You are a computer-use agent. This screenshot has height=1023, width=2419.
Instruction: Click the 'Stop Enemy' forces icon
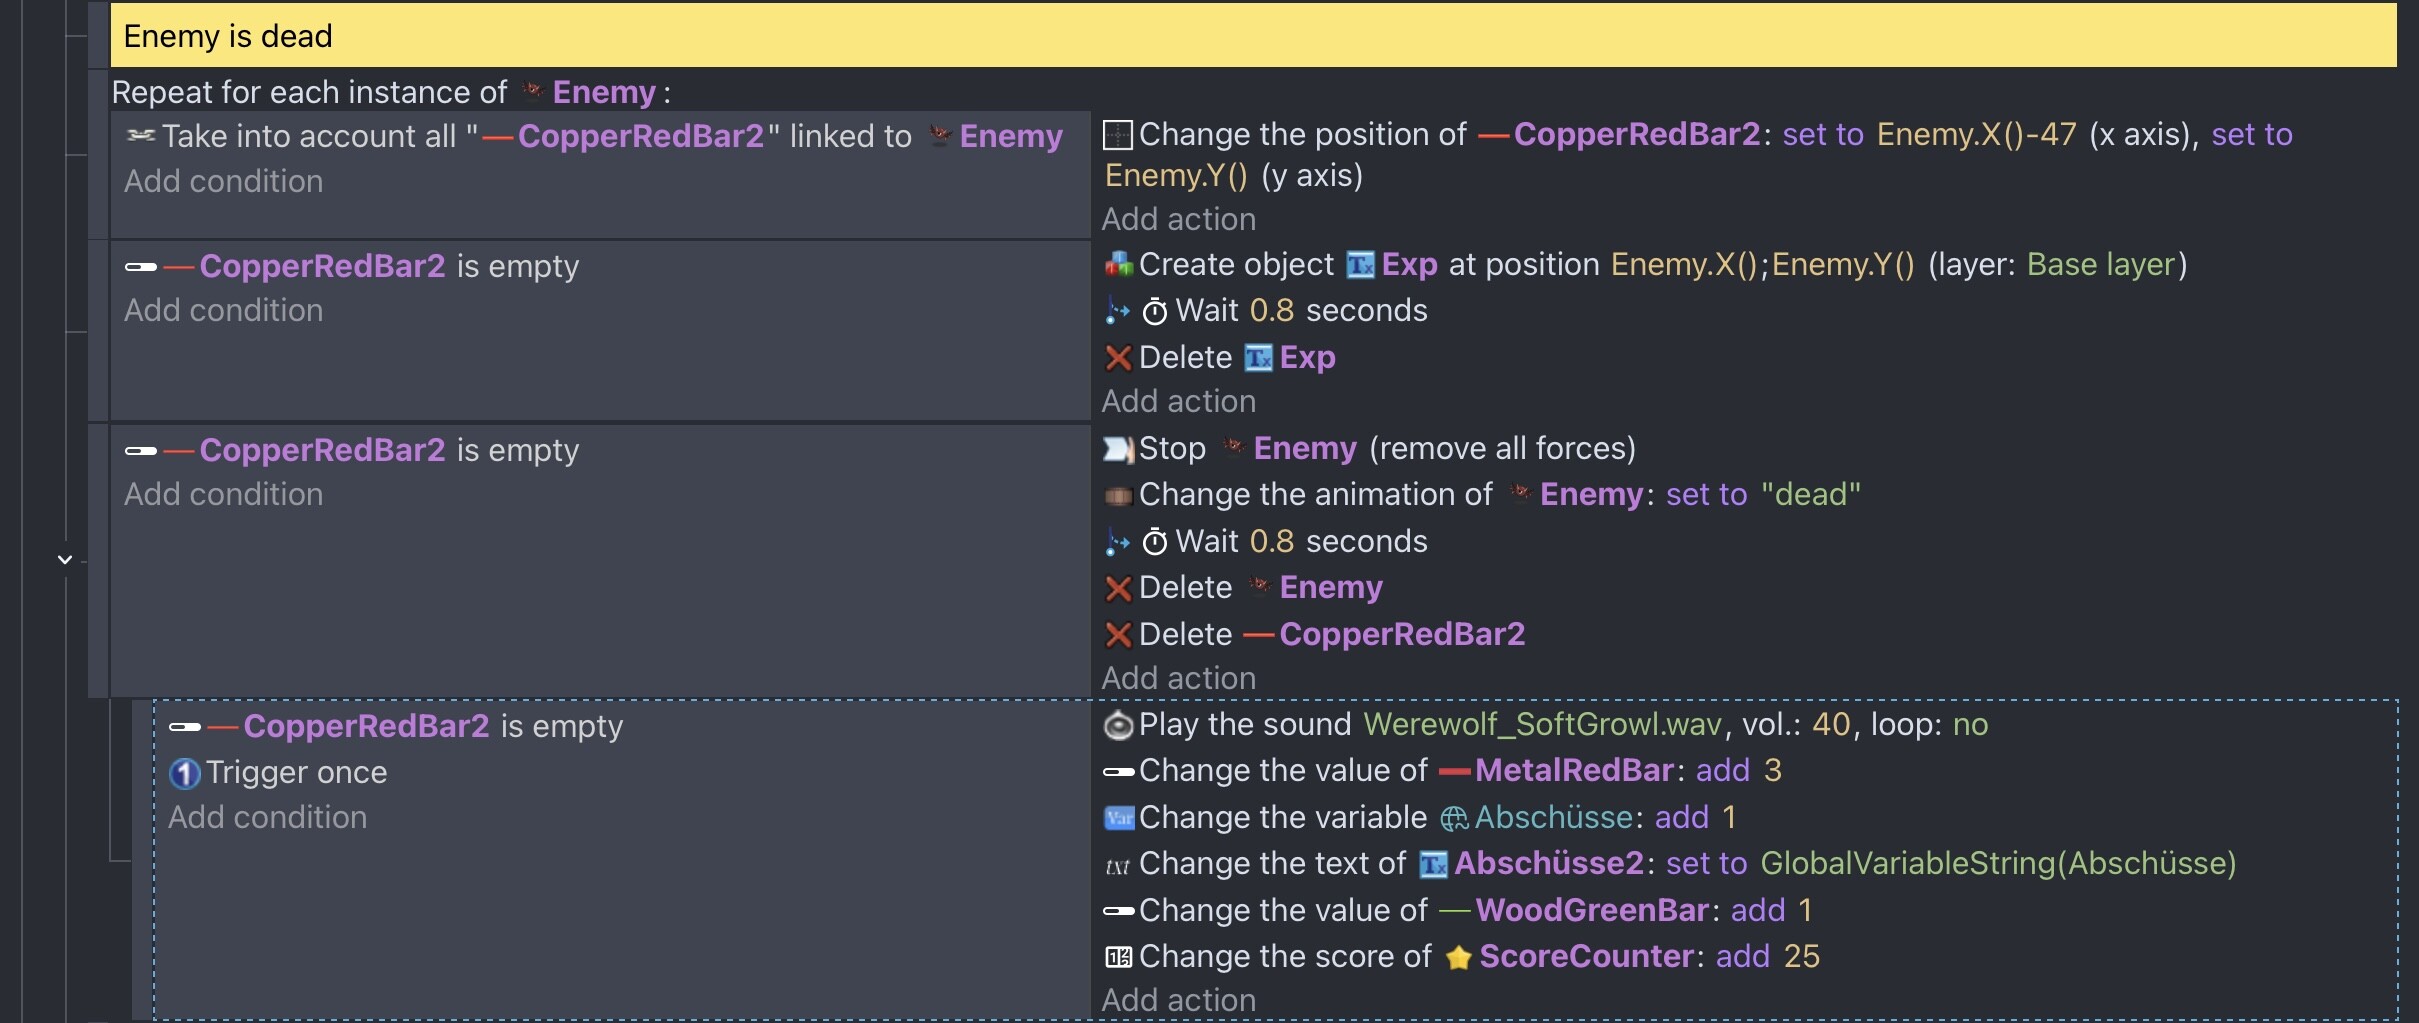click(x=1118, y=449)
